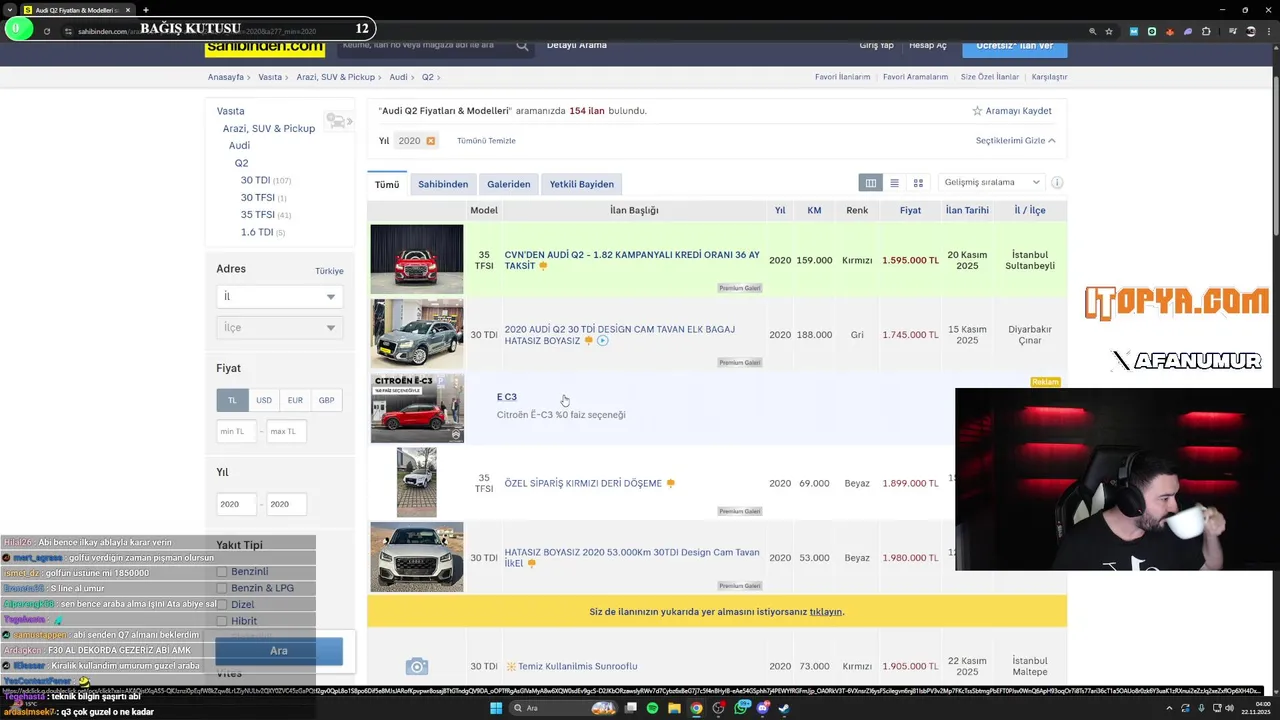1280x720 pixels.
Task: Click the search magnifier icon in sahibinden search box
Action: coord(522,45)
